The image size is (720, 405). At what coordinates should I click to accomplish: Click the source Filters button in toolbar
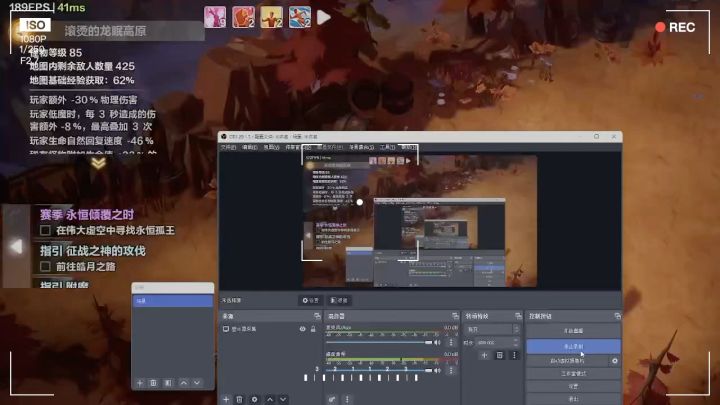[339, 300]
